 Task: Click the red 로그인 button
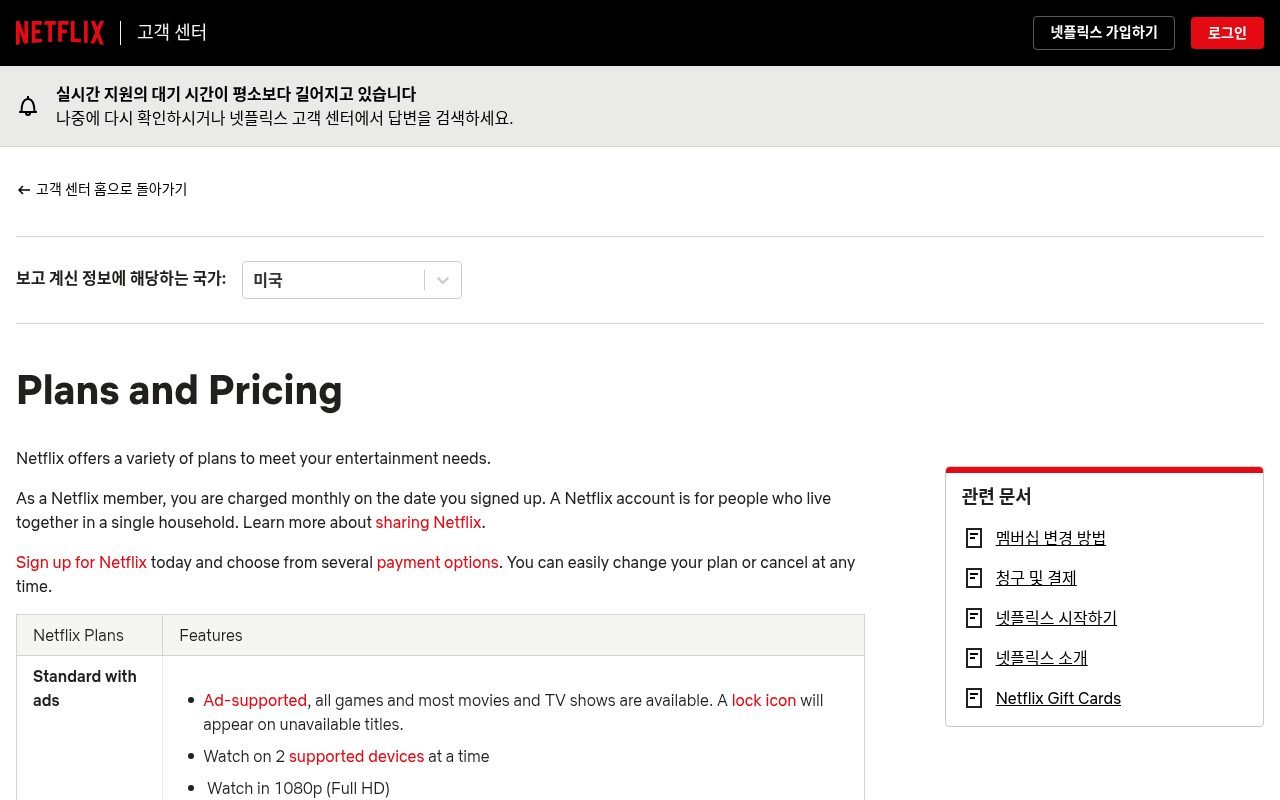point(1227,33)
